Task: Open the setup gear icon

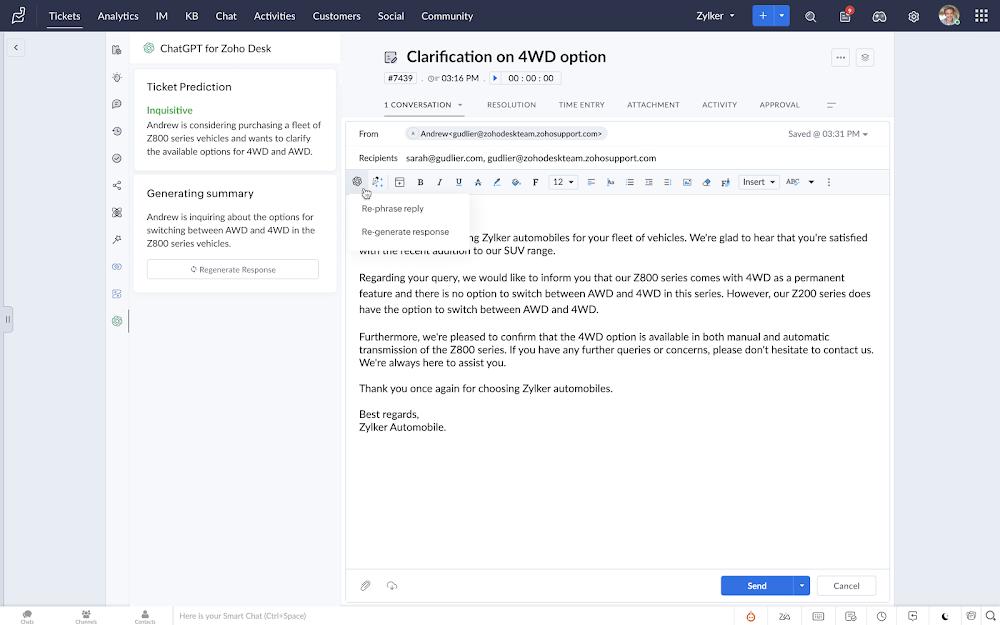Action: click(x=914, y=17)
